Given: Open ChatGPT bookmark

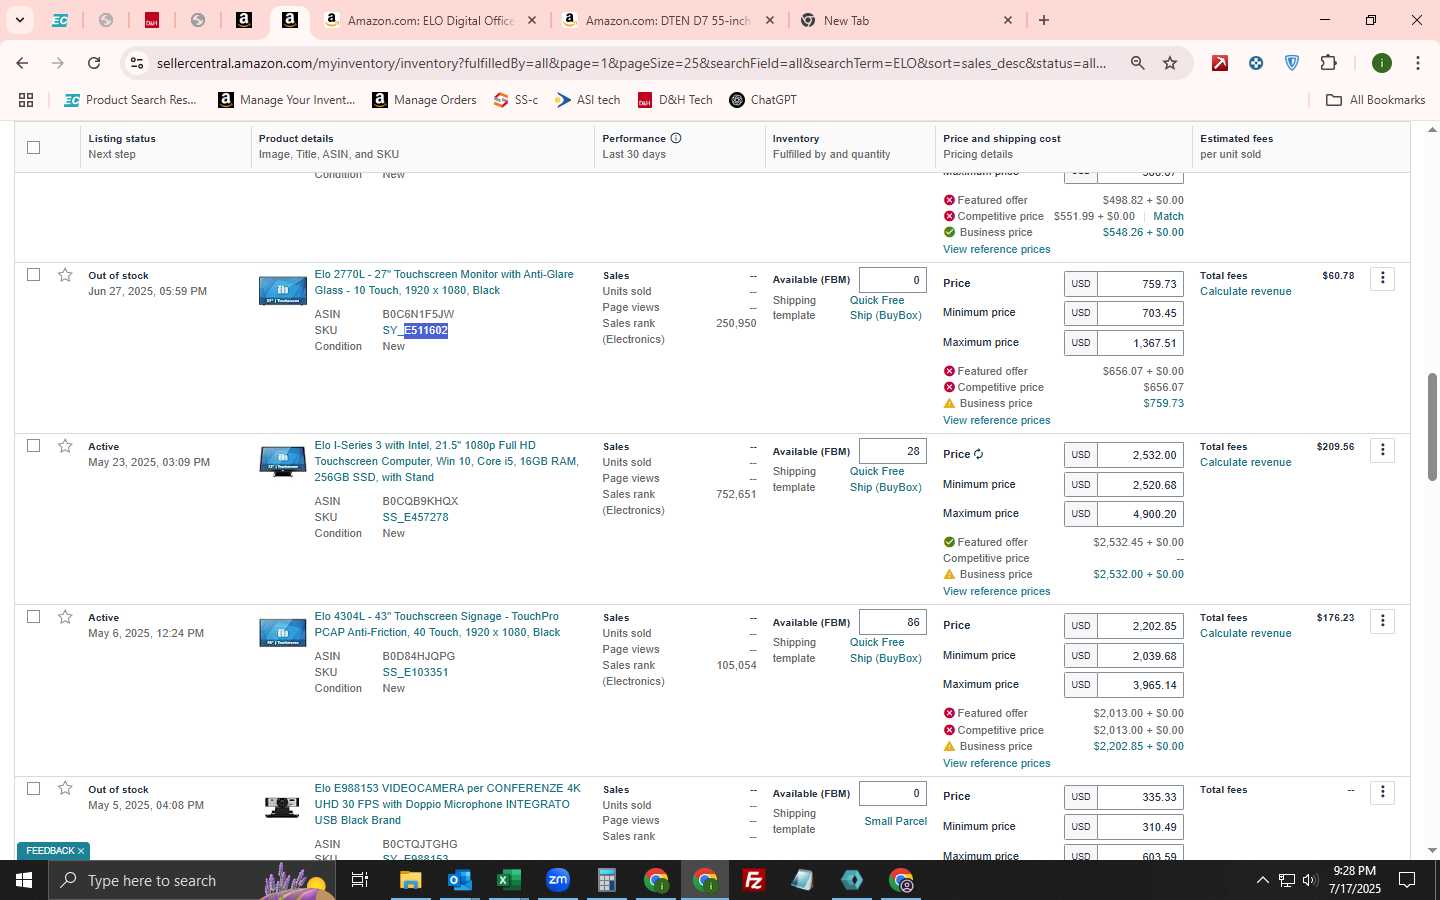Looking at the screenshot, I should [763, 100].
